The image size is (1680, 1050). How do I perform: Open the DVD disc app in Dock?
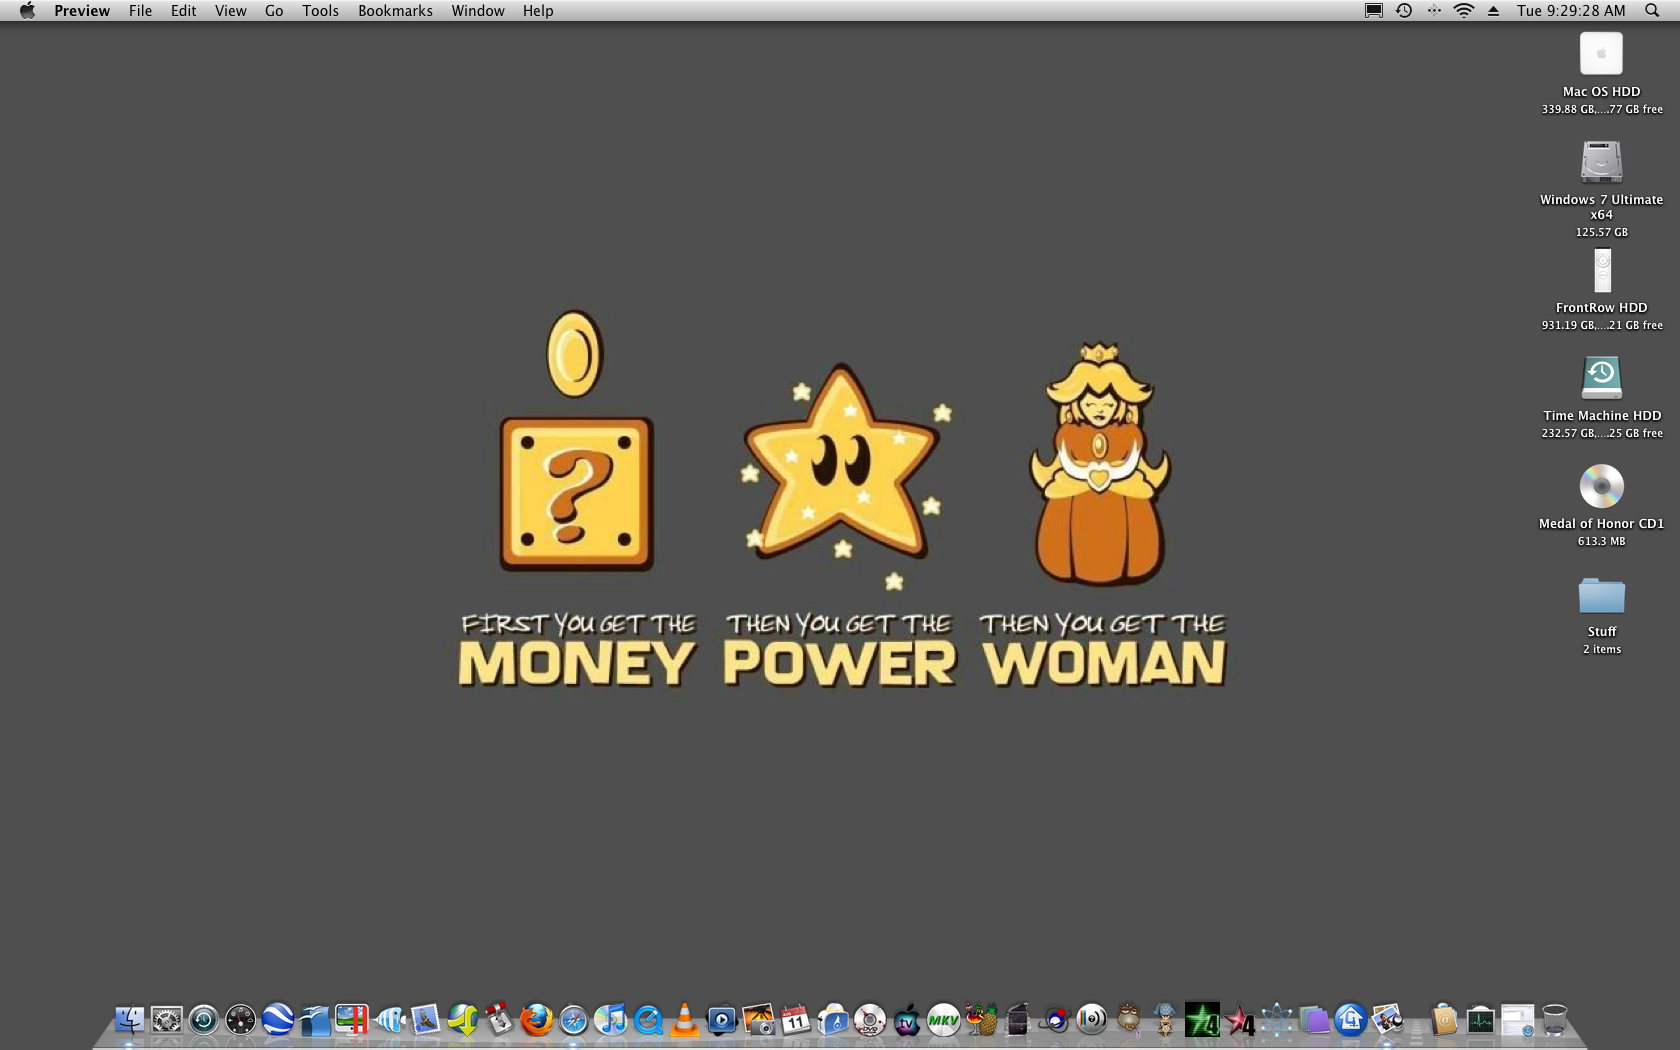(869, 1020)
